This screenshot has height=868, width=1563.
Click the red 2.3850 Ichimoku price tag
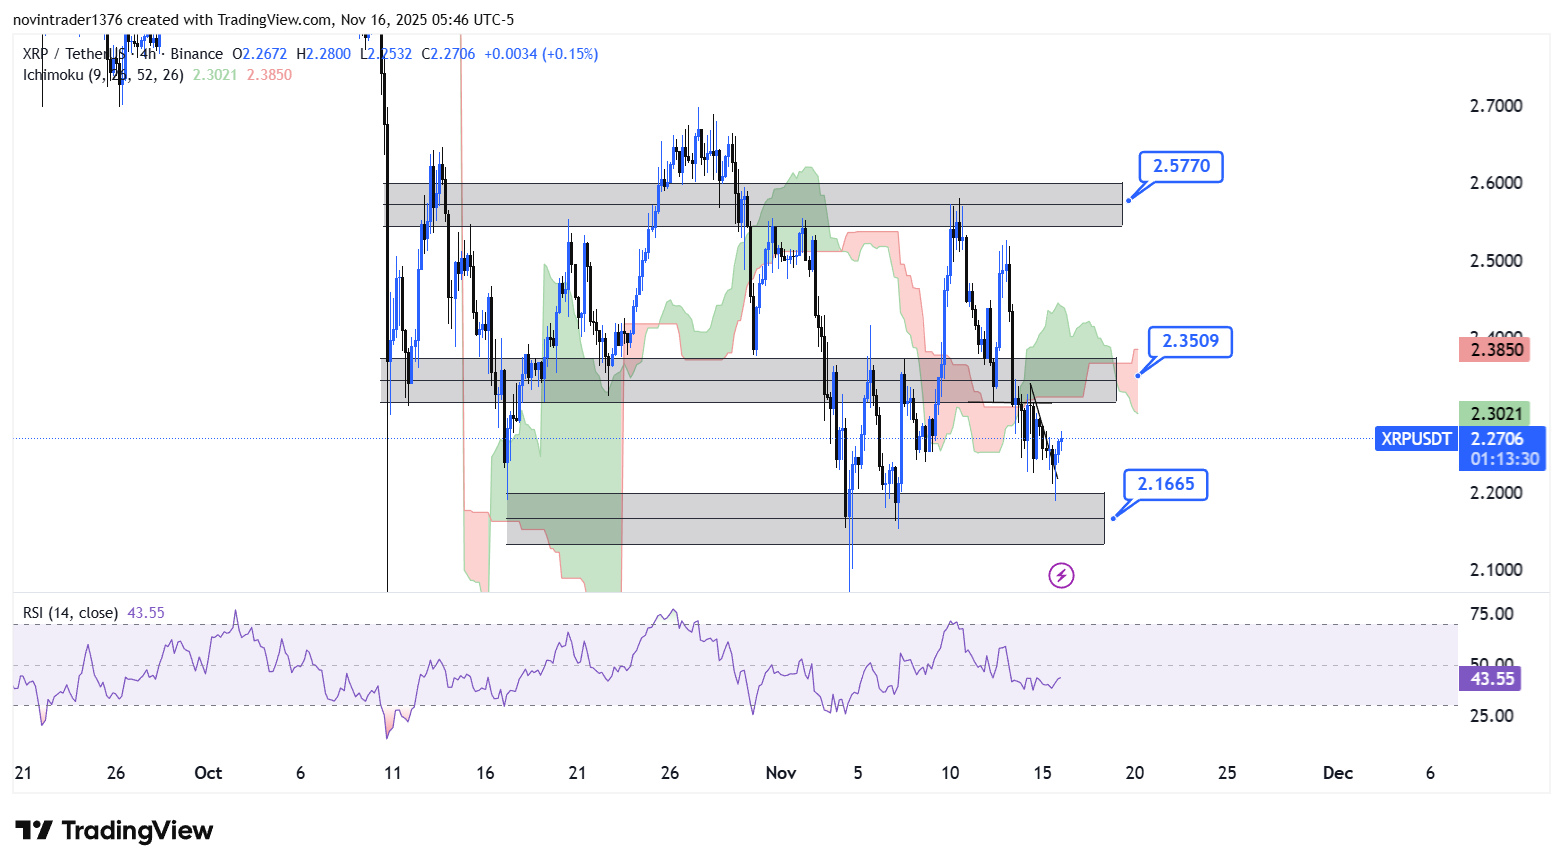point(1495,350)
